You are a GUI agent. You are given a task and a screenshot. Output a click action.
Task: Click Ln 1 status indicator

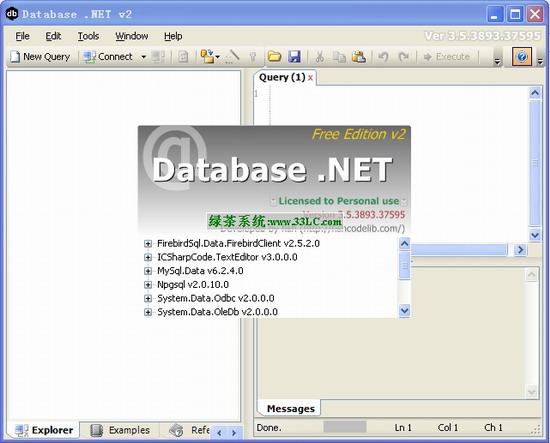[x=403, y=428]
